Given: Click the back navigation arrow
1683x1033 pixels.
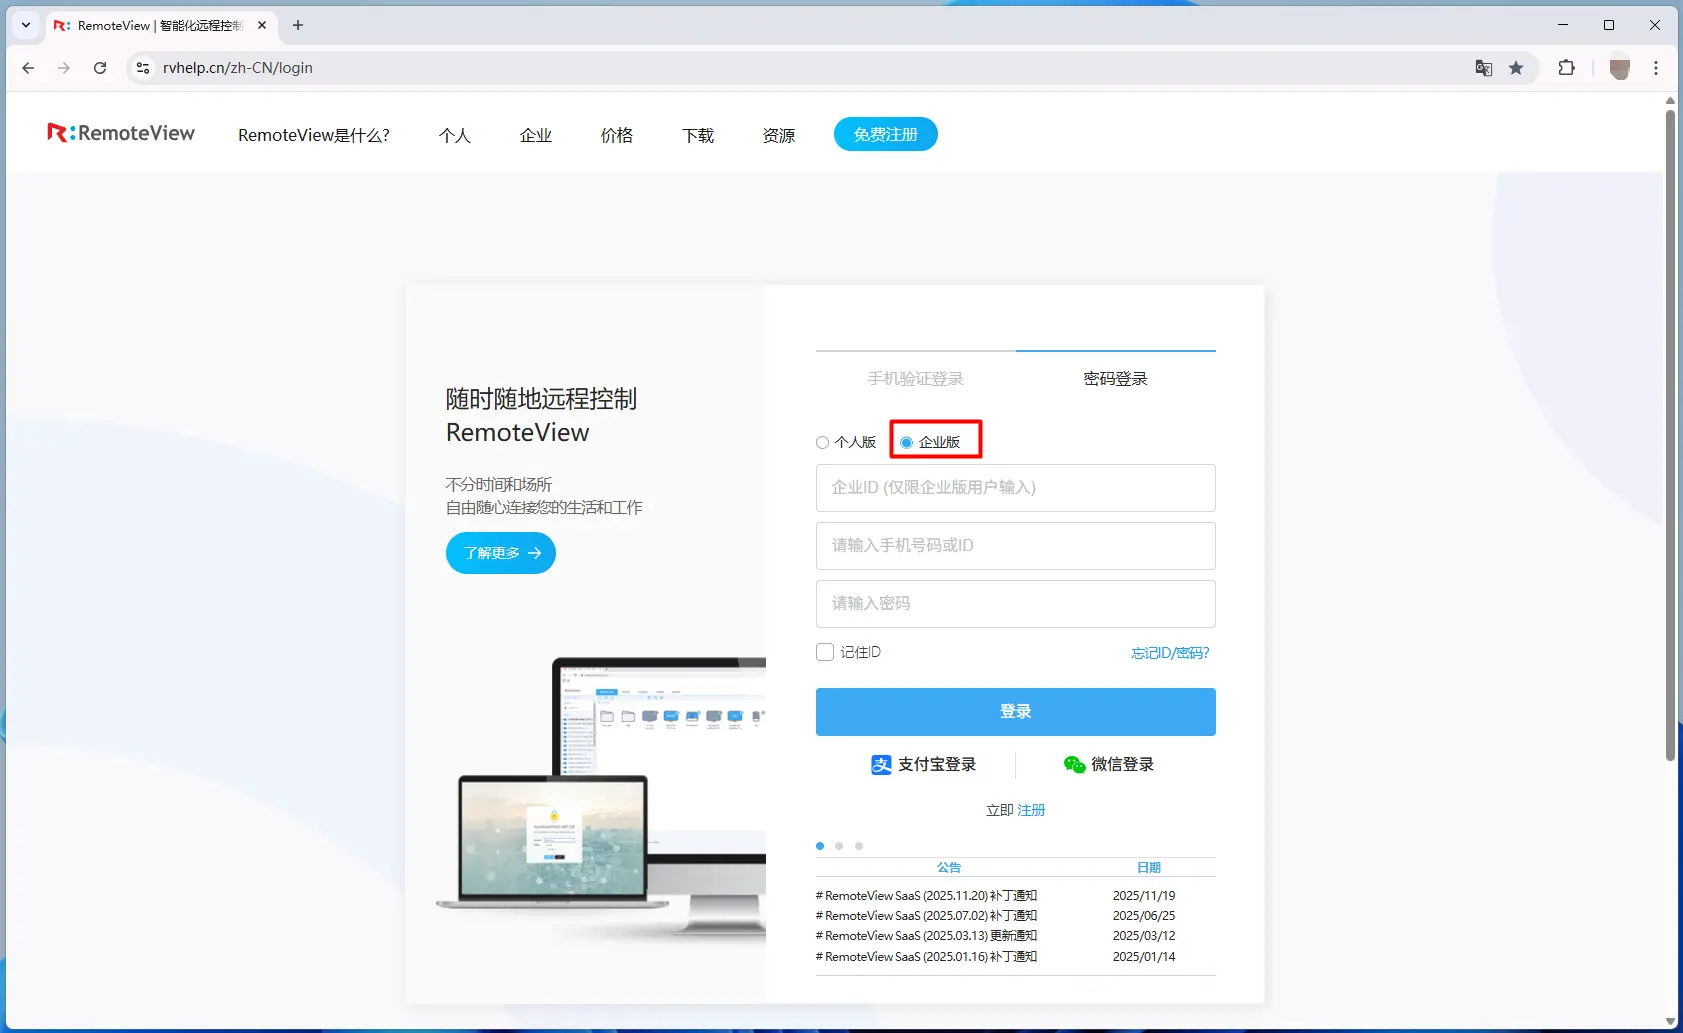Looking at the screenshot, I should (x=28, y=68).
